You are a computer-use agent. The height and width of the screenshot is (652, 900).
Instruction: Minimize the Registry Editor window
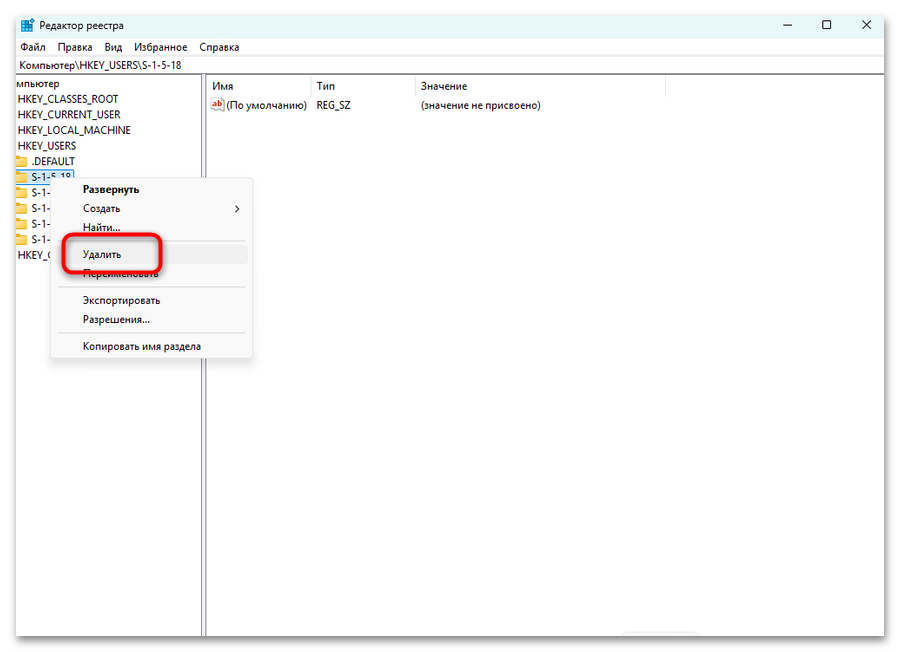click(788, 25)
